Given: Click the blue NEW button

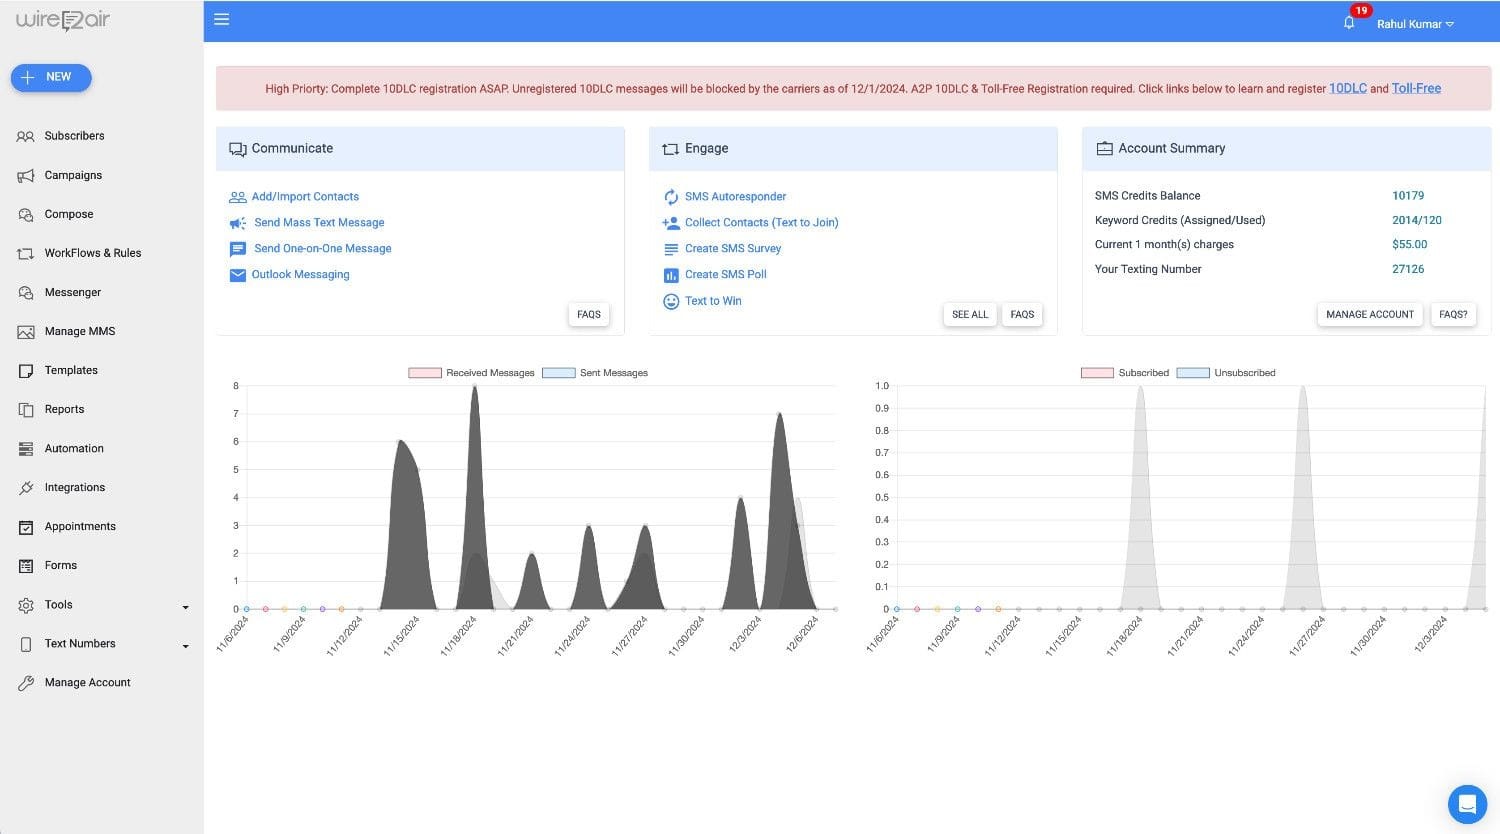Looking at the screenshot, I should click(x=51, y=77).
